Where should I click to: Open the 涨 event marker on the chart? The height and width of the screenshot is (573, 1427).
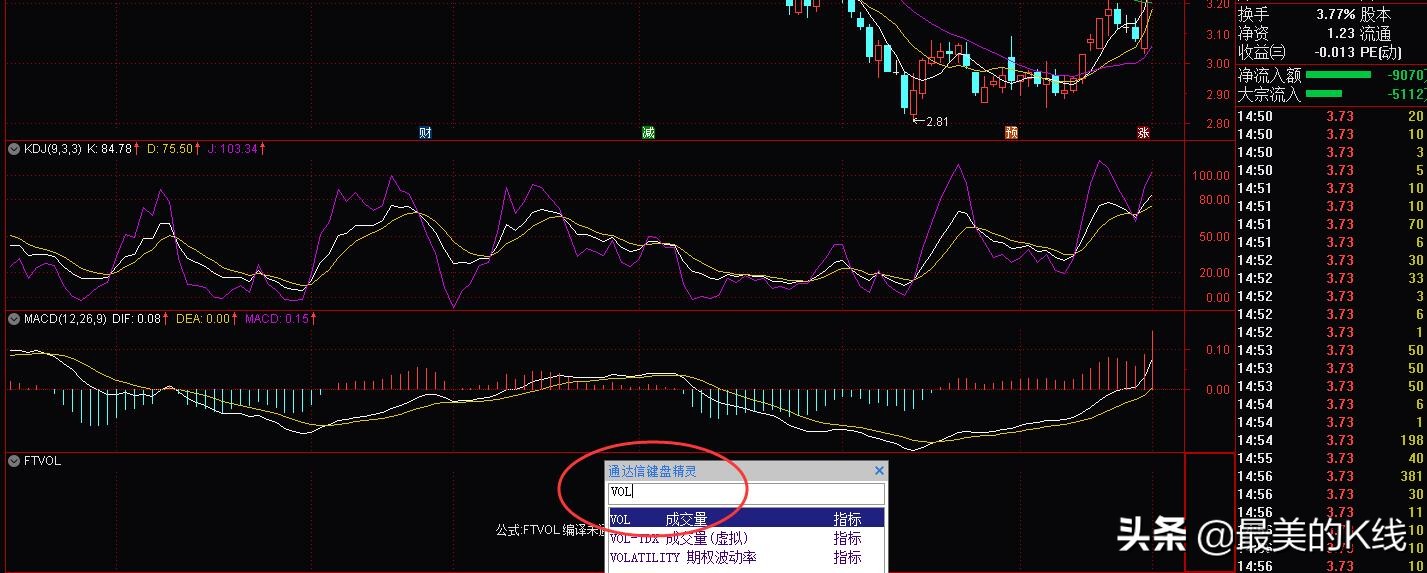1143,132
